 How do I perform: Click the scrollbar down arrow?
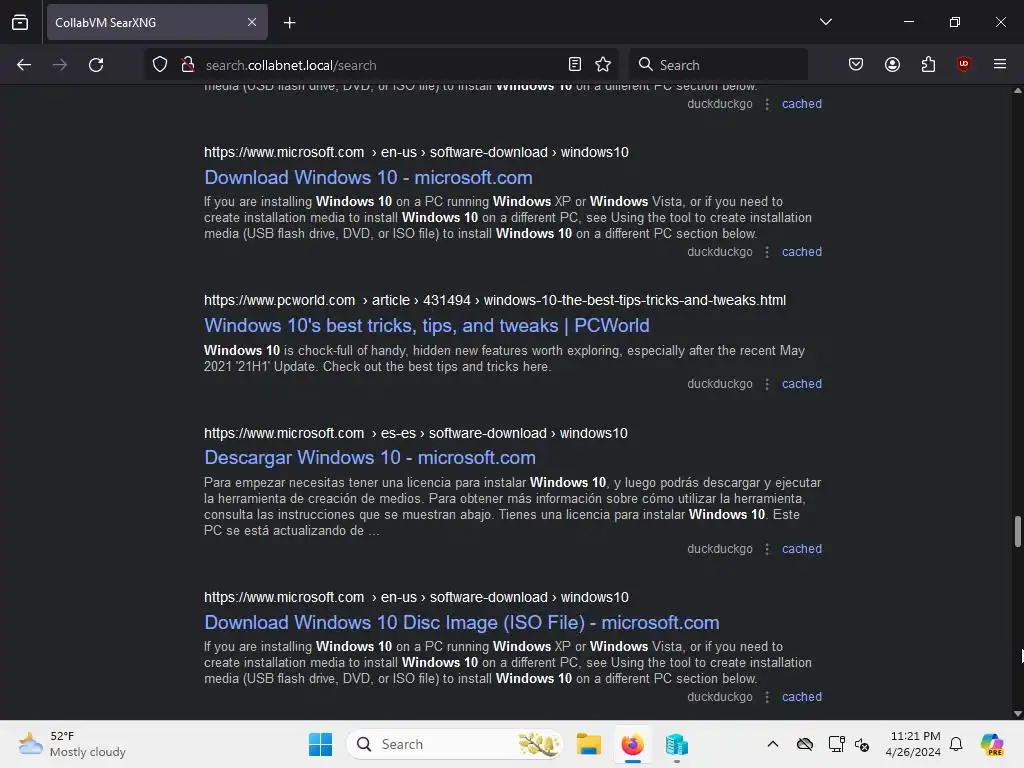(x=1017, y=714)
